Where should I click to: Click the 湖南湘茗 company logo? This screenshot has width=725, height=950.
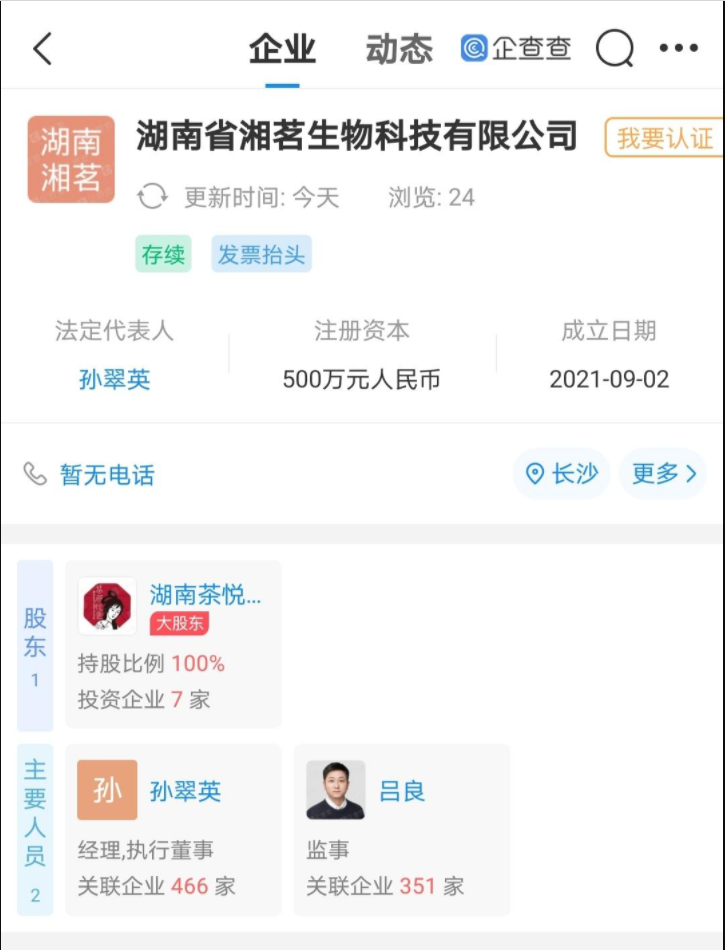[71, 160]
